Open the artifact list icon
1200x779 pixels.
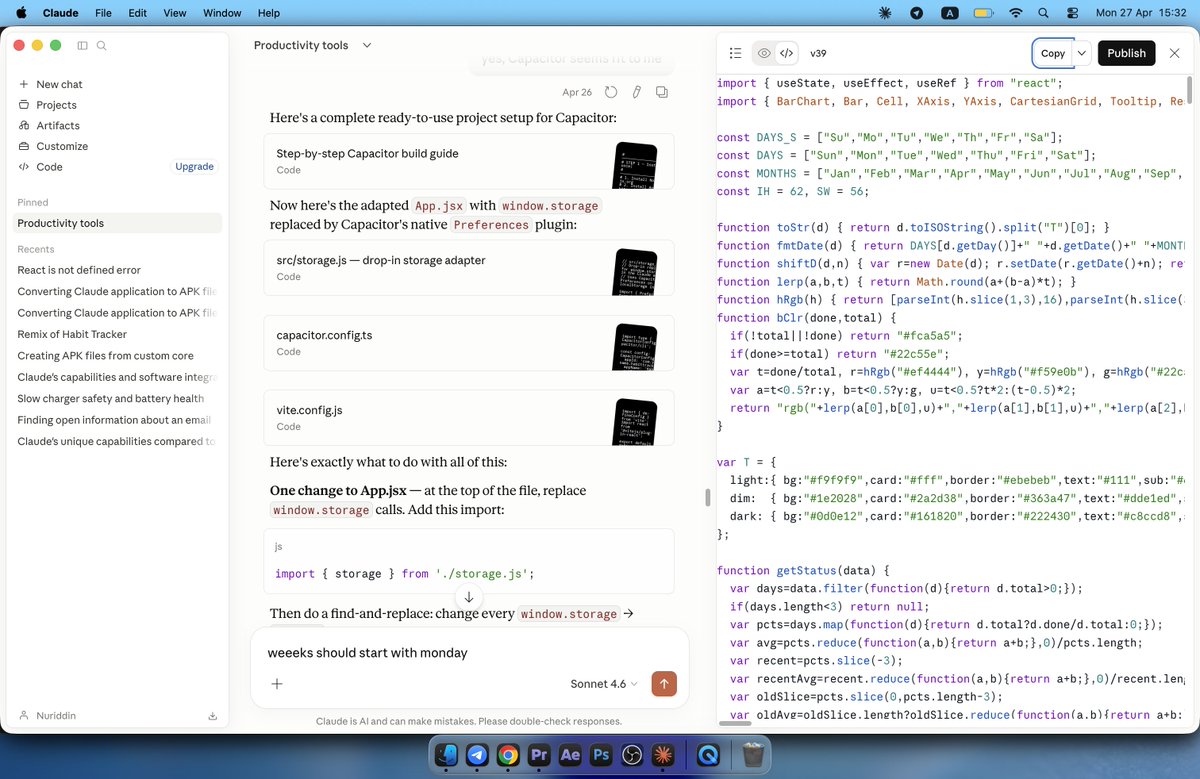click(x=735, y=53)
